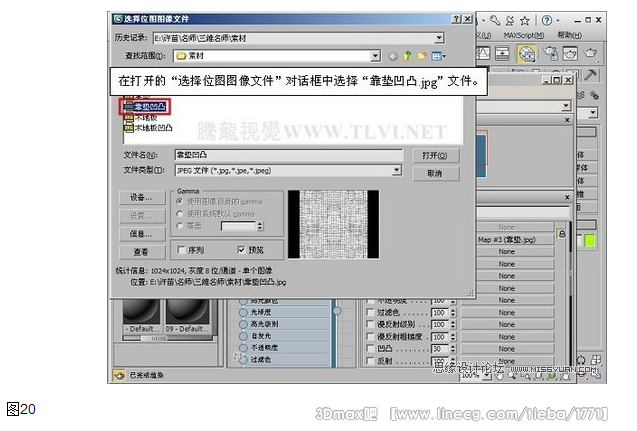This screenshot has width=637, height=431.
Task: Click the 文件名 filename input field
Action: click(x=289, y=155)
